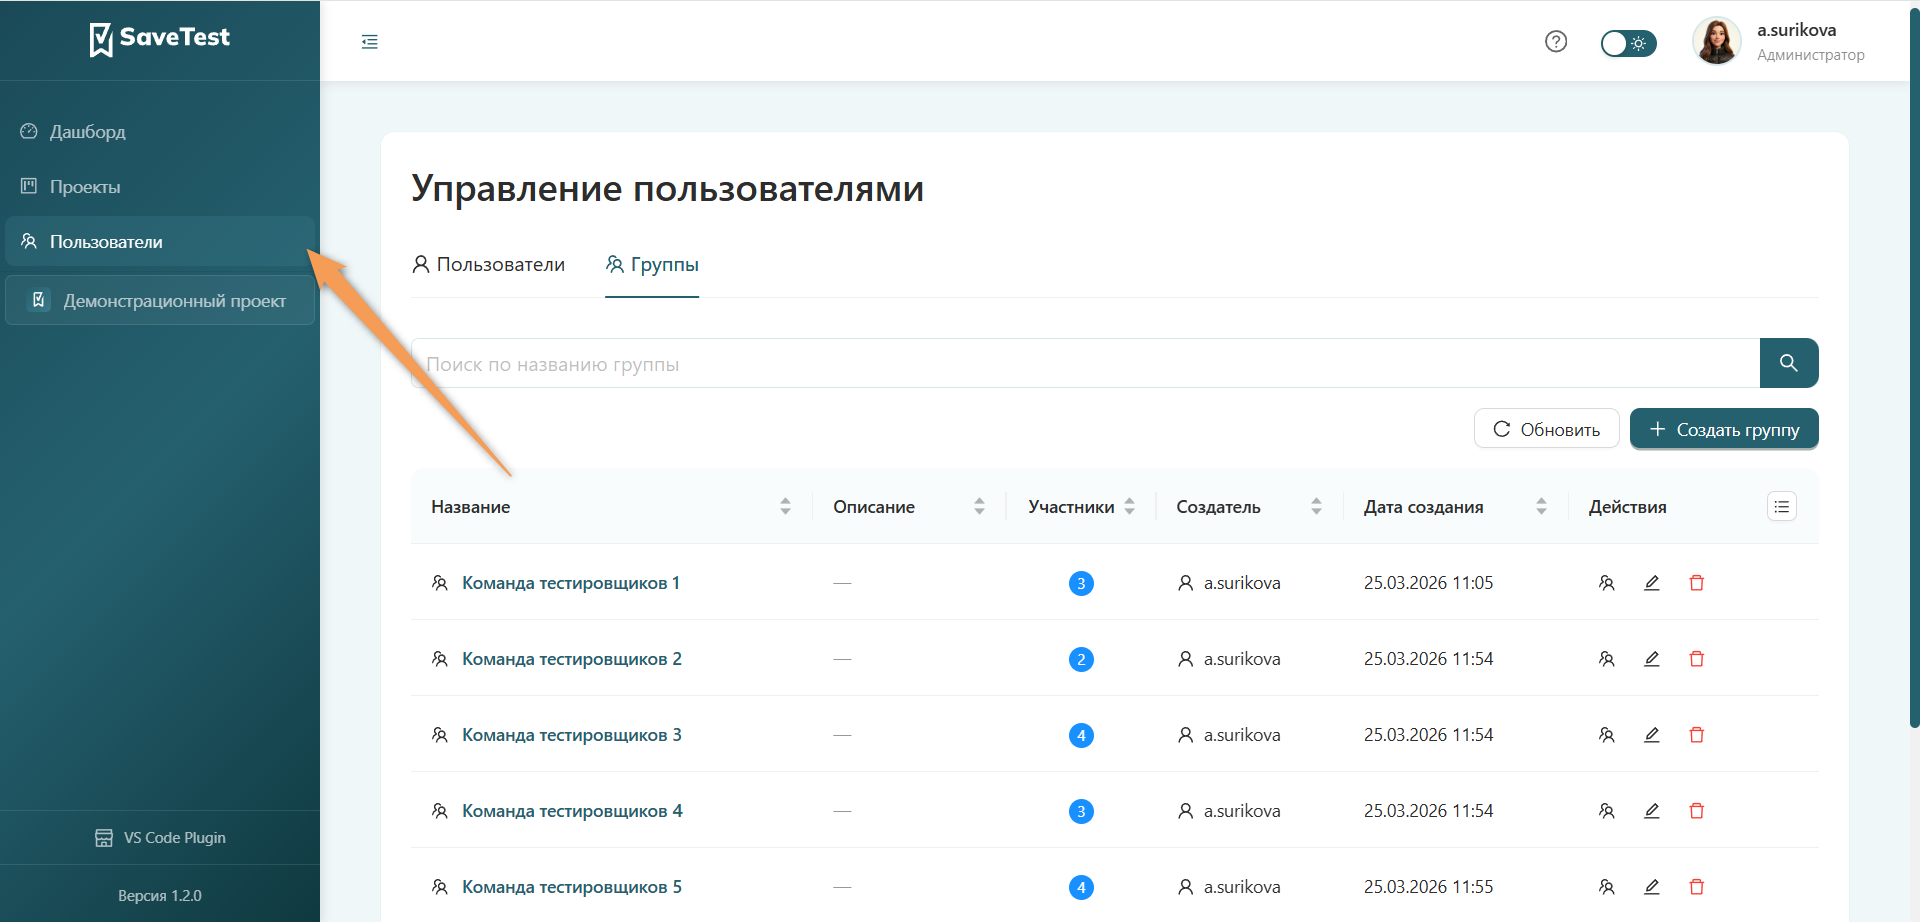Sort groups by Дата создания
The height and width of the screenshot is (922, 1920).
coord(1540,506)
